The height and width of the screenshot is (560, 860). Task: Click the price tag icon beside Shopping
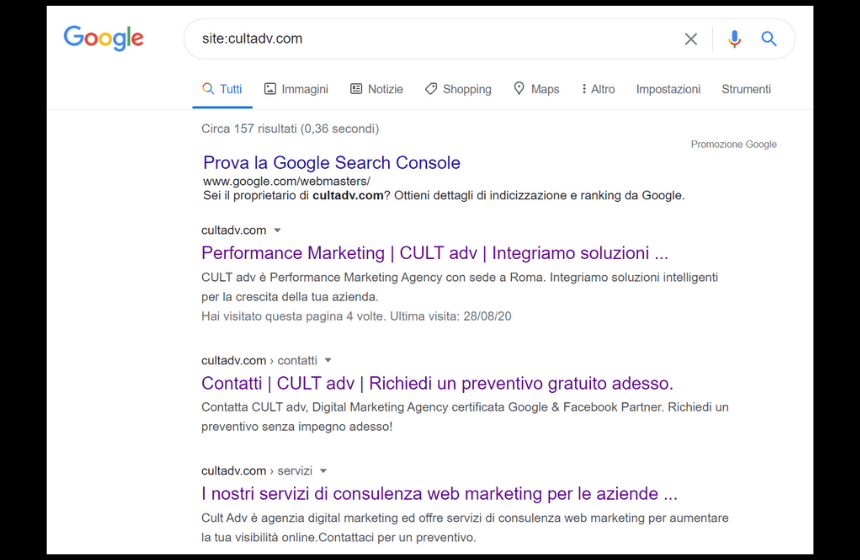431,89
